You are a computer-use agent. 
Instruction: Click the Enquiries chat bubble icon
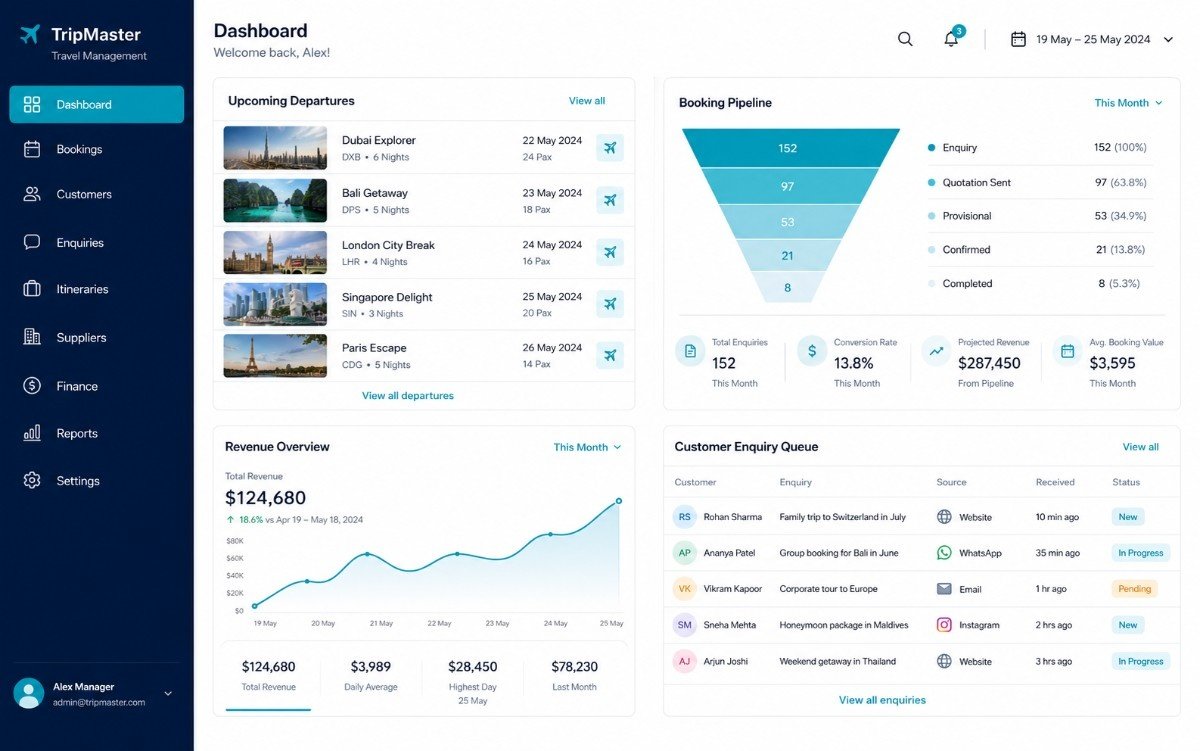[x=32, y=242]
